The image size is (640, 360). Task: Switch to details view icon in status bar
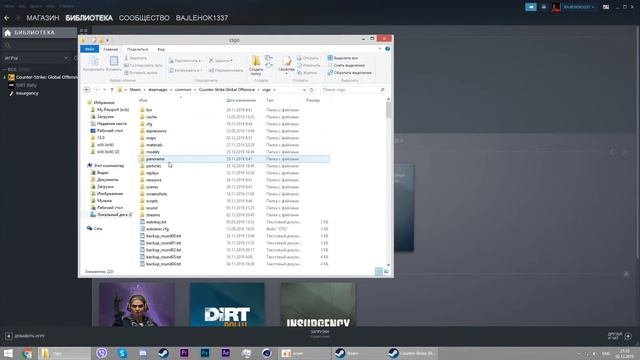[379, 271]
